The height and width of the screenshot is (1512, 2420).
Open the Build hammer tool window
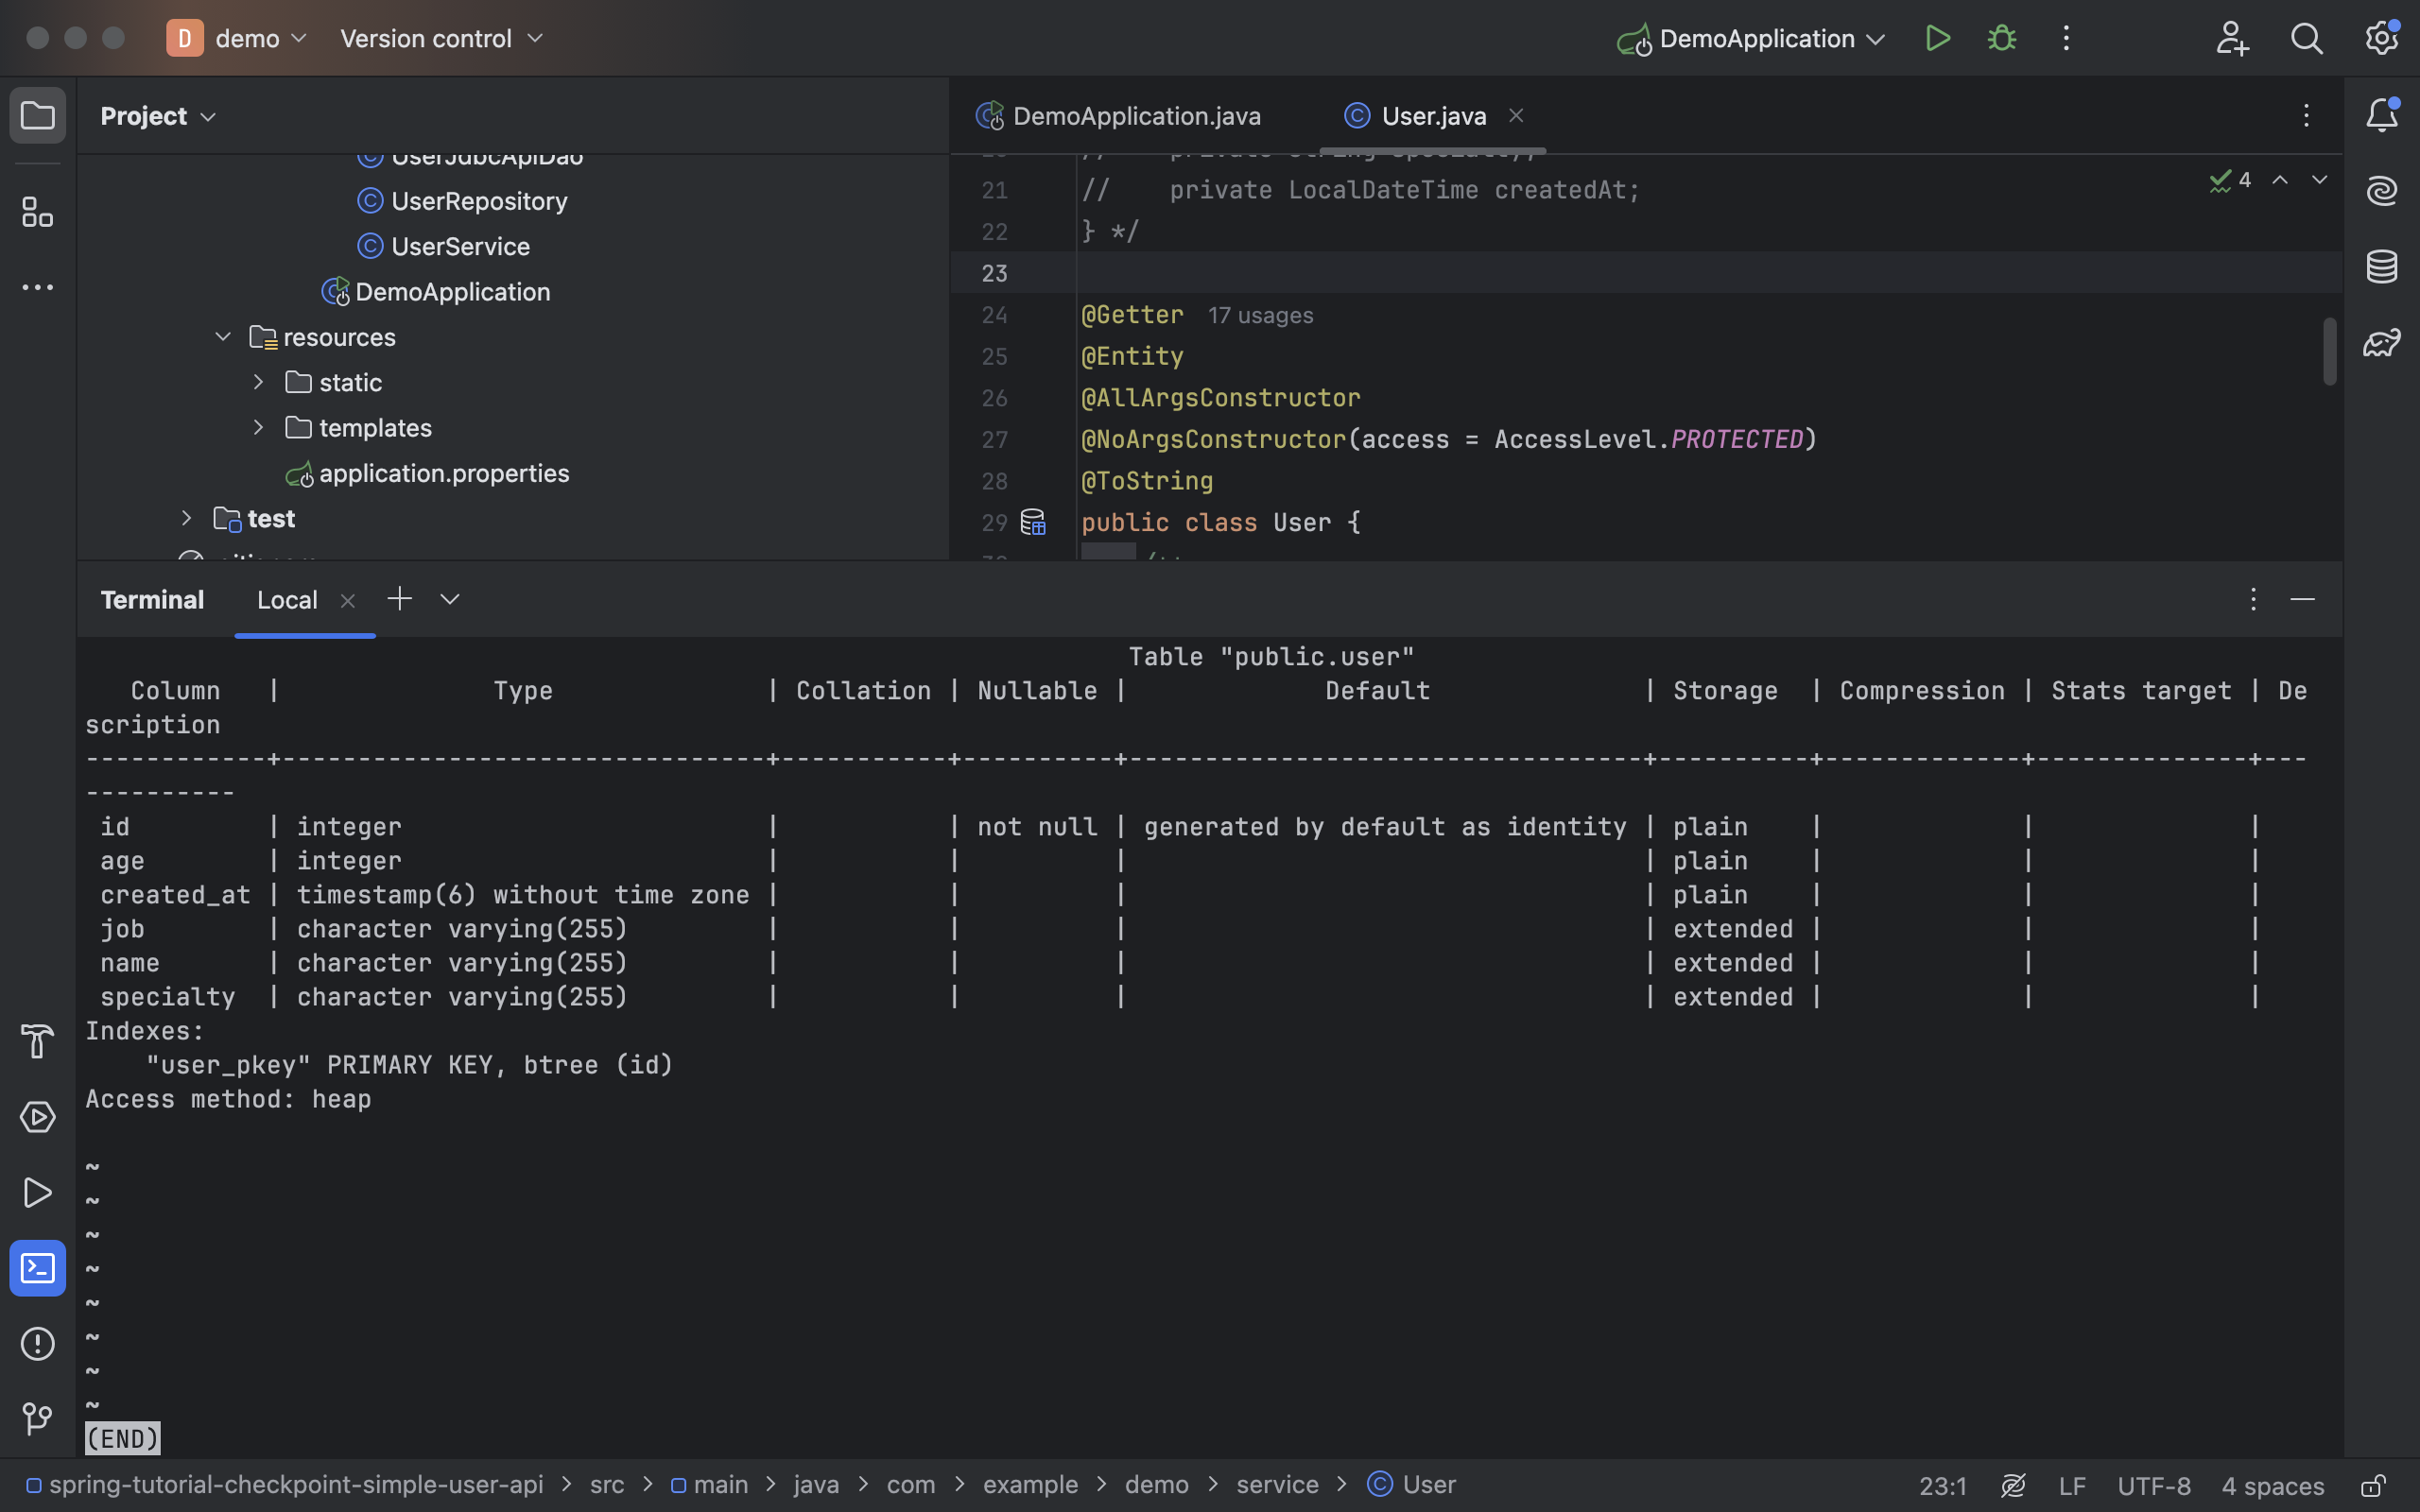point(37,1041)
